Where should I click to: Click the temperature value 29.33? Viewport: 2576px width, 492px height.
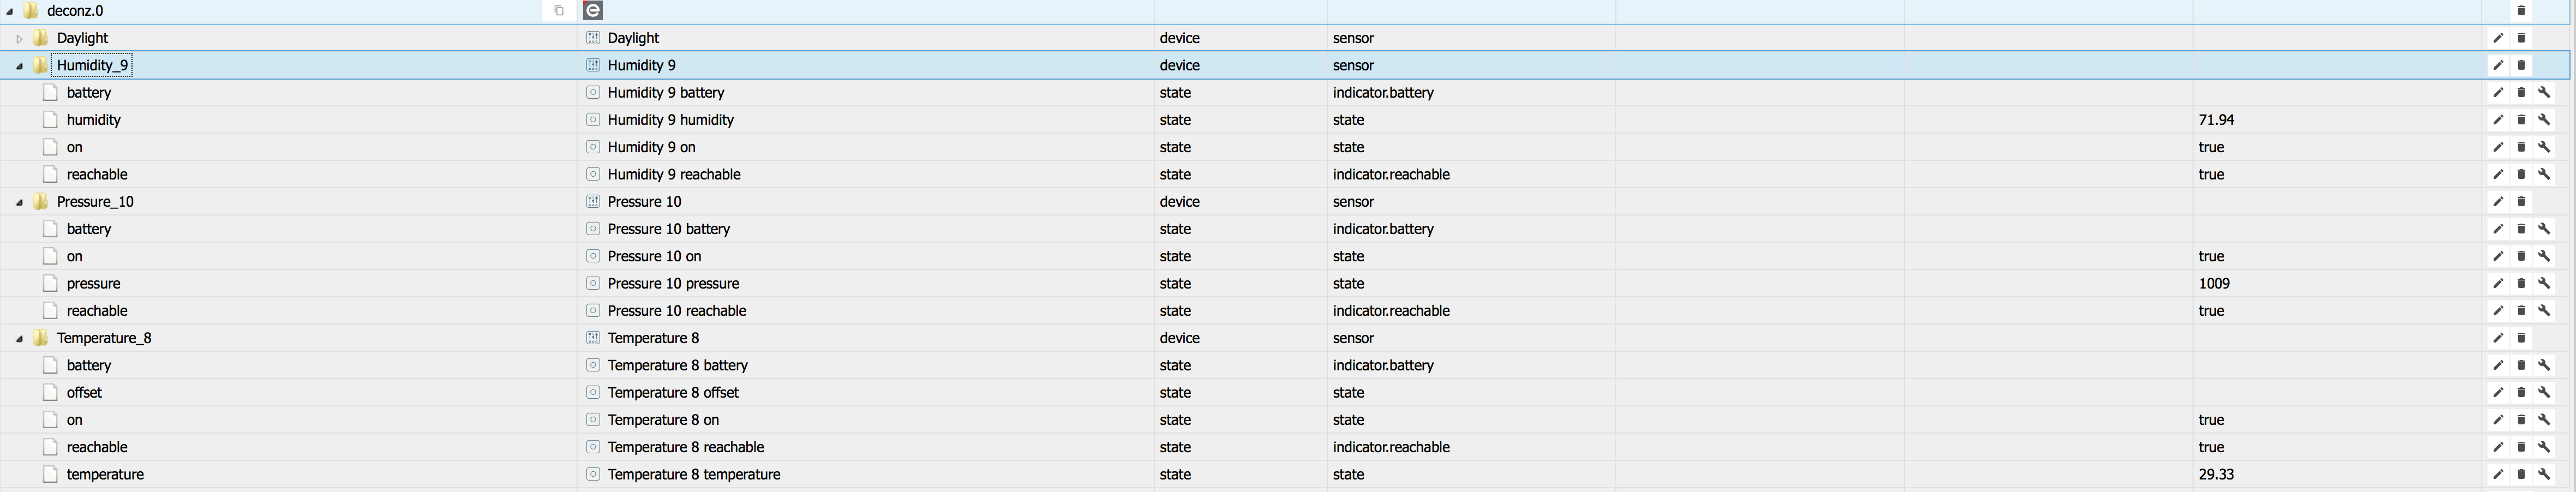pyautogui.click(x=2216, y=475)
